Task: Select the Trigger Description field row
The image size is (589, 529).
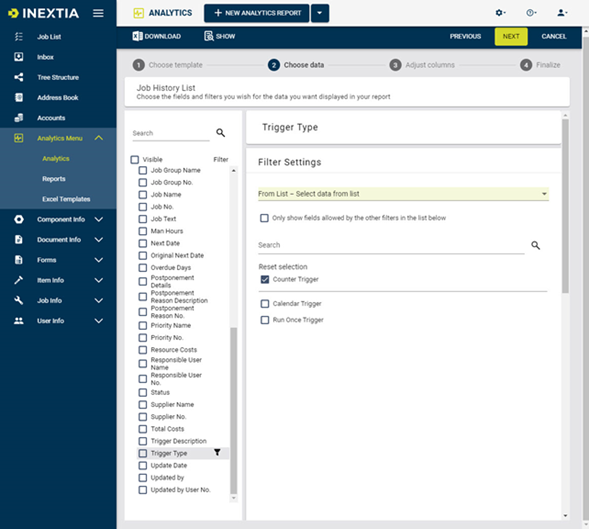Action: (x=183, y=441)
